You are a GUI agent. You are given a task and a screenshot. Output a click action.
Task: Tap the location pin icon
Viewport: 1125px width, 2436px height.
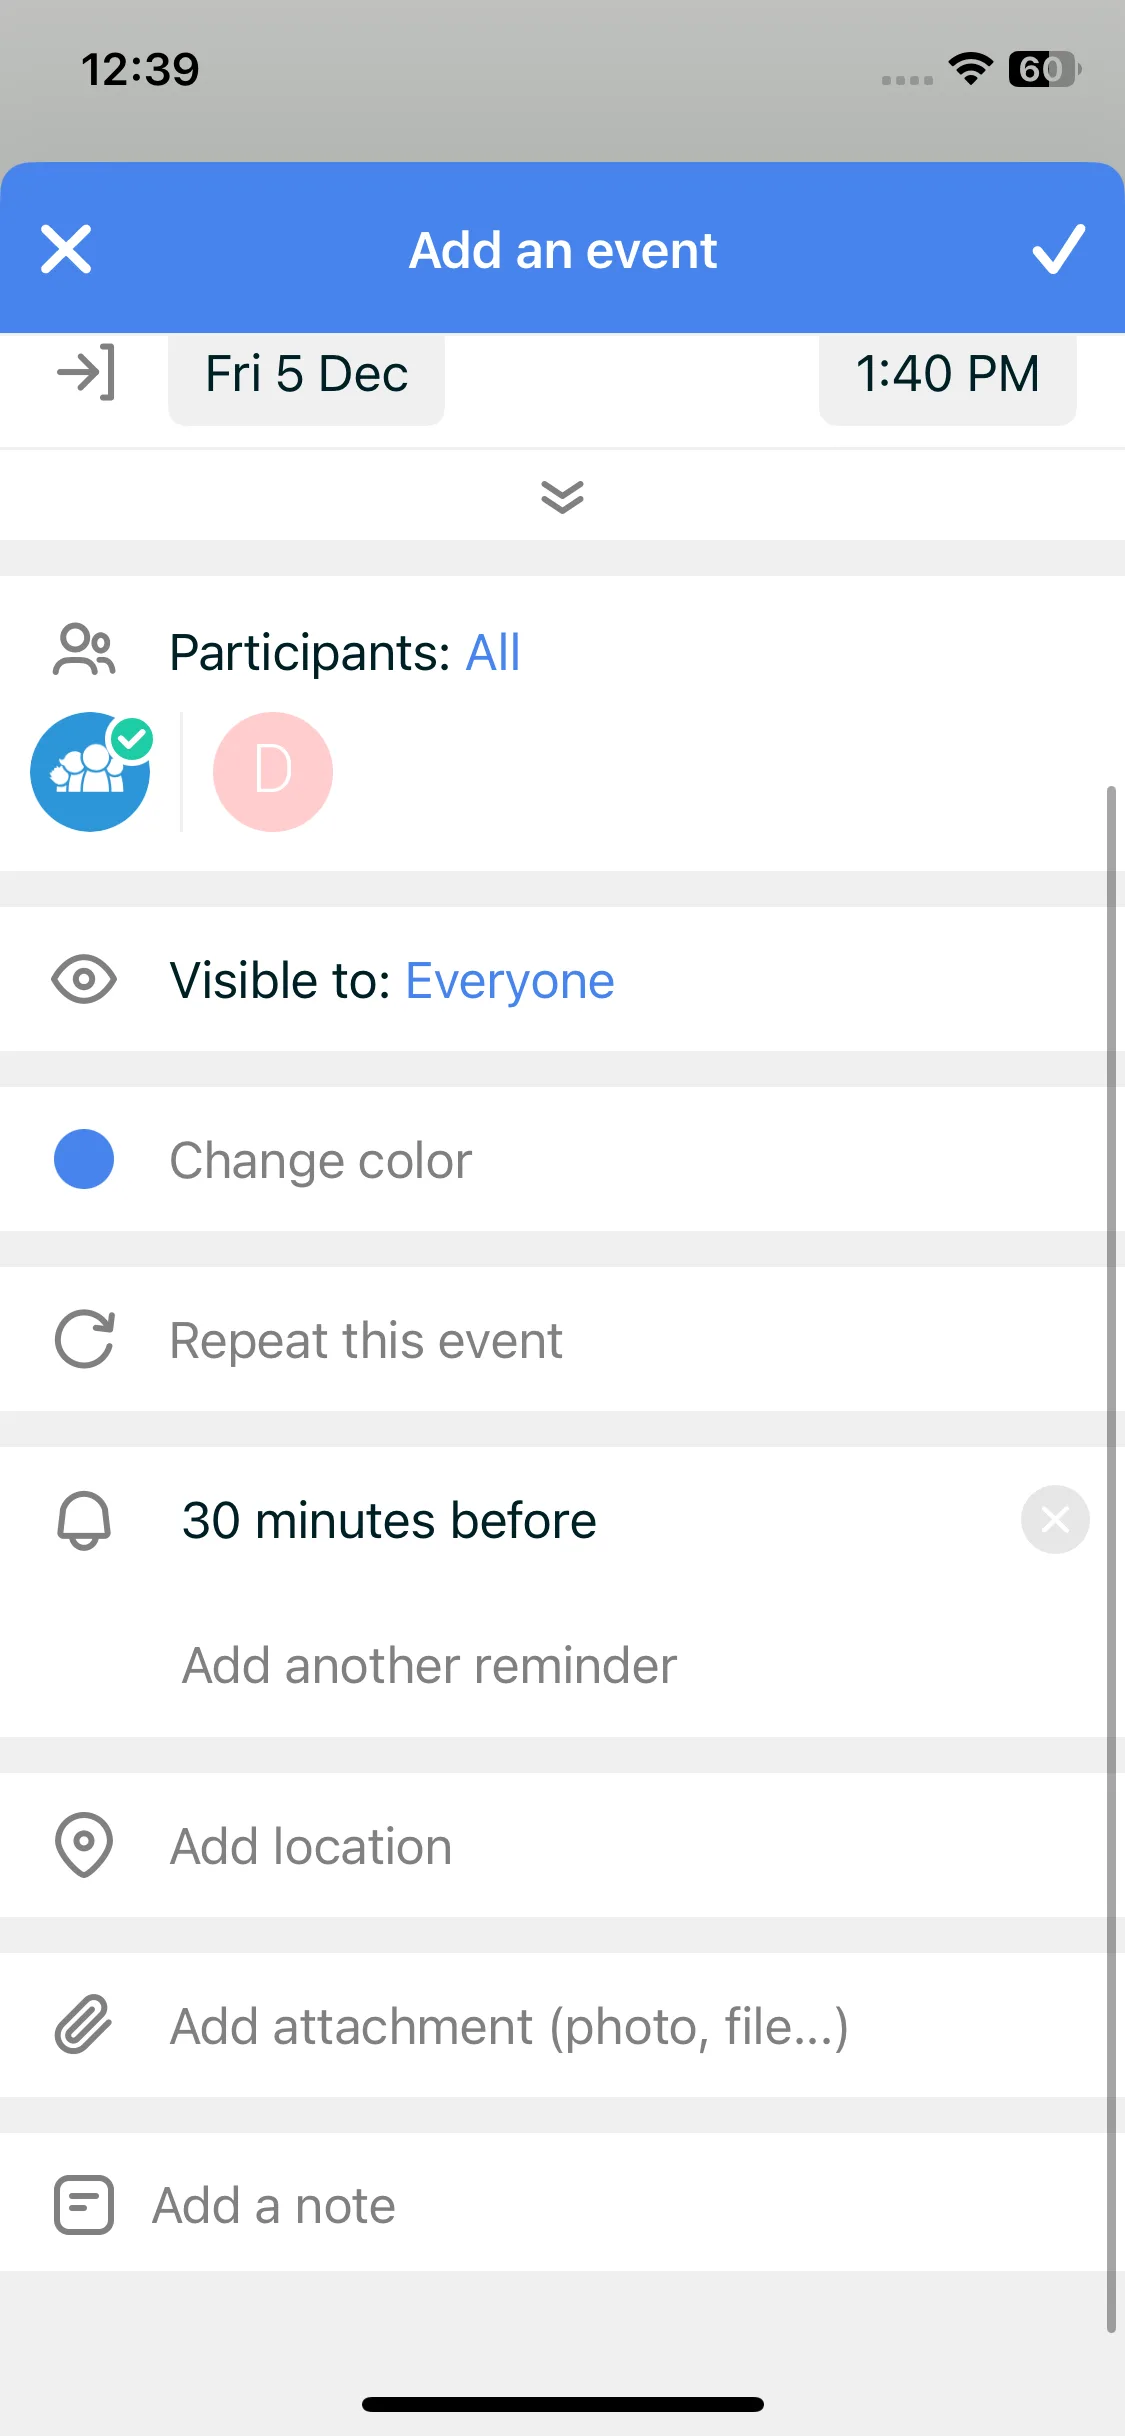pos(84,1845)
